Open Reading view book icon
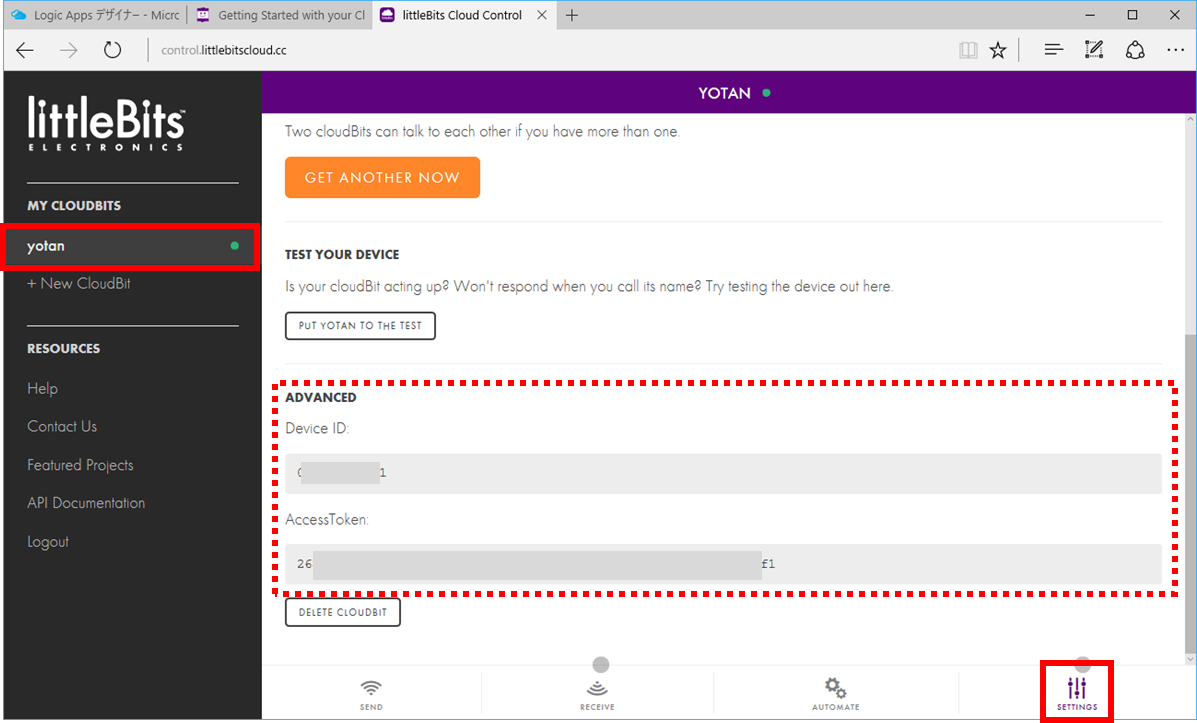 [968, 50]
